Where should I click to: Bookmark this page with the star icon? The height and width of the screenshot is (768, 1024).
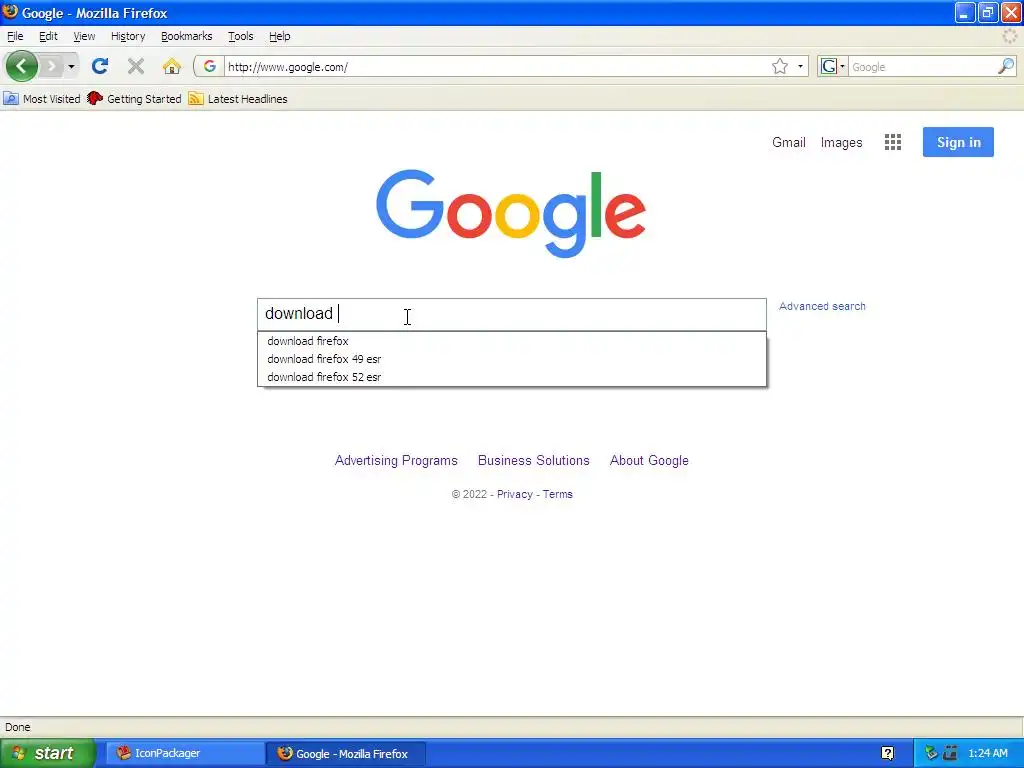[780, 66]
